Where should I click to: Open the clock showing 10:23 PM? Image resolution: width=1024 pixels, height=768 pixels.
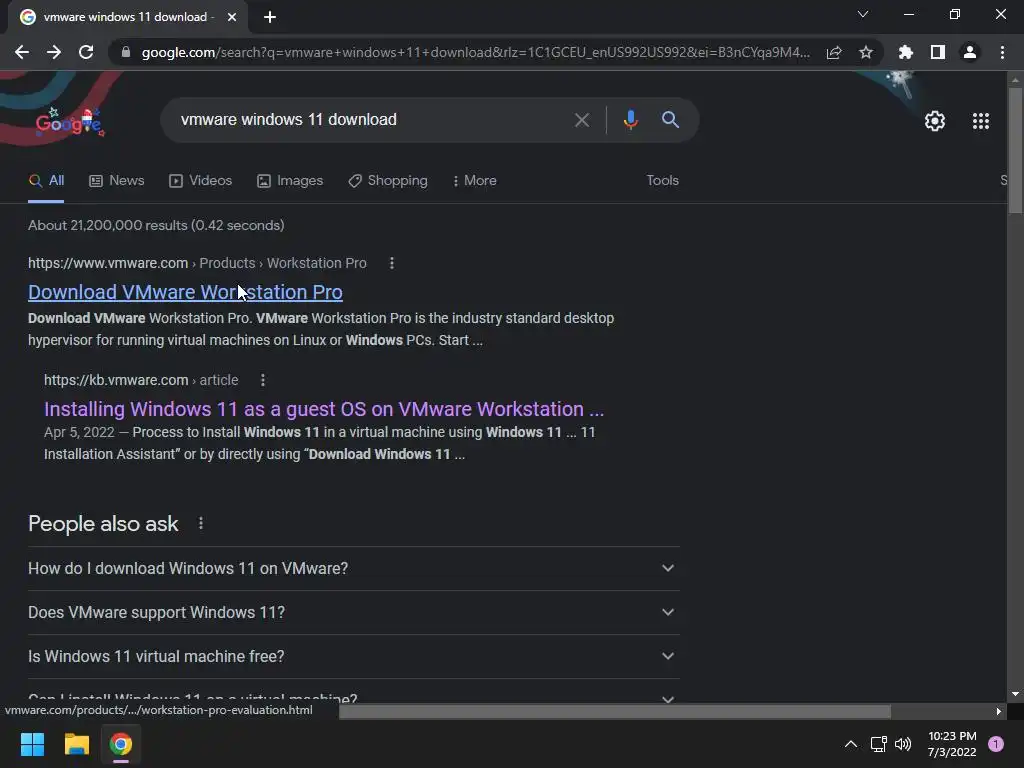(952, 744)
